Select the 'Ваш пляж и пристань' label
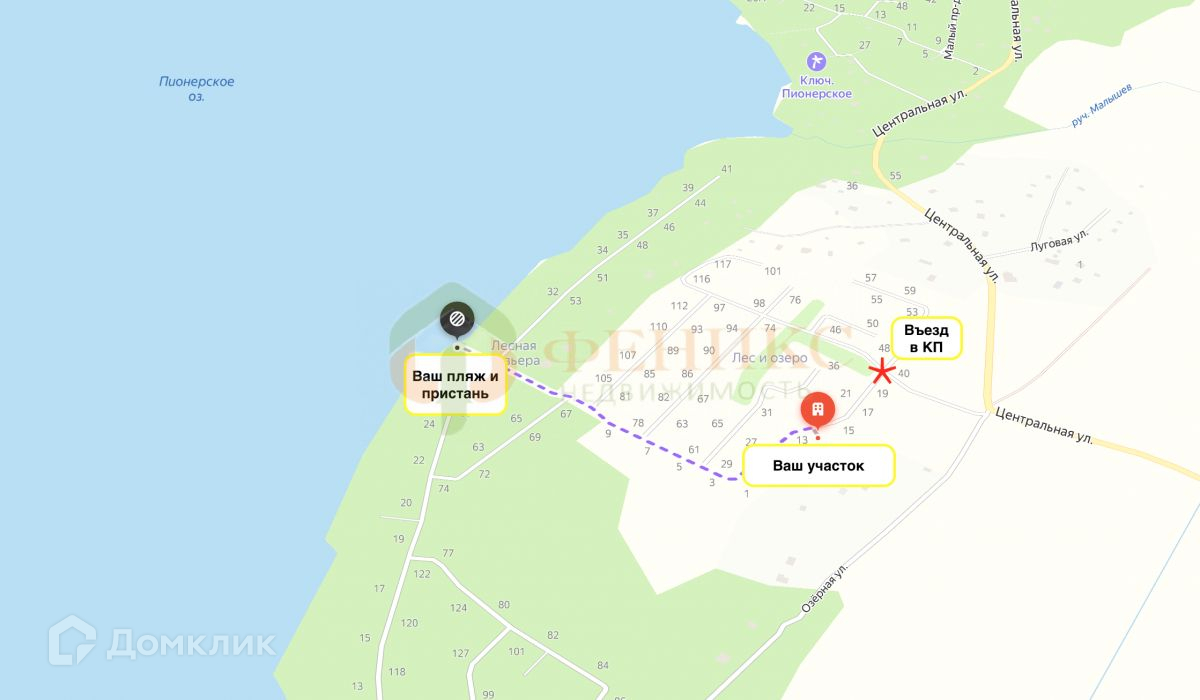1200x700 pixels. [455, 385]
